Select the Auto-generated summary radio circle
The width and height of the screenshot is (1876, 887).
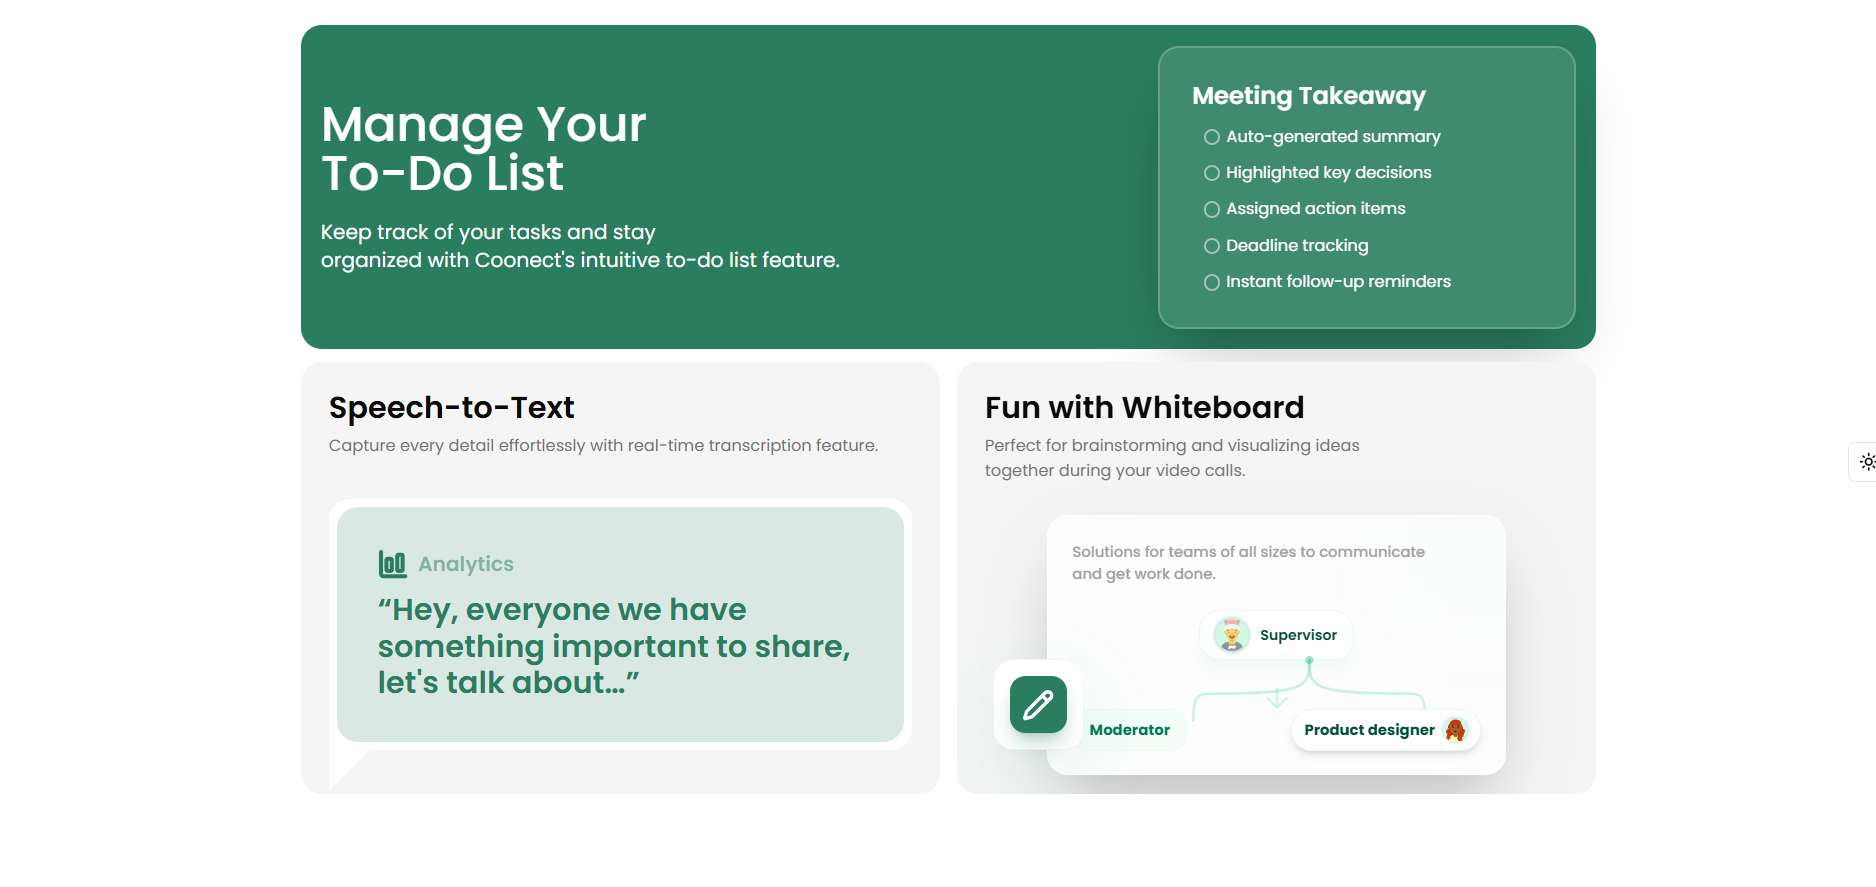[1212, 137]
